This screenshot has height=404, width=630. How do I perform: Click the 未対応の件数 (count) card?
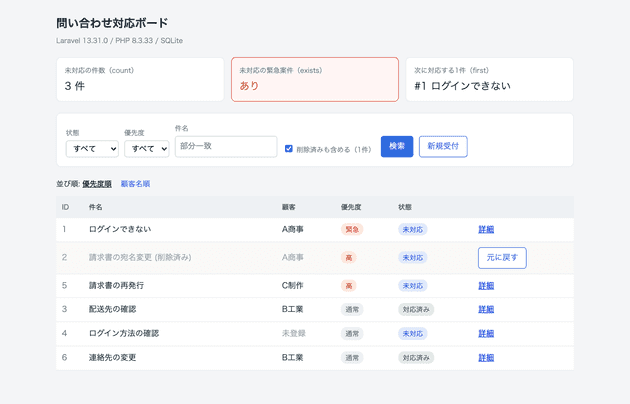point(140,80)
